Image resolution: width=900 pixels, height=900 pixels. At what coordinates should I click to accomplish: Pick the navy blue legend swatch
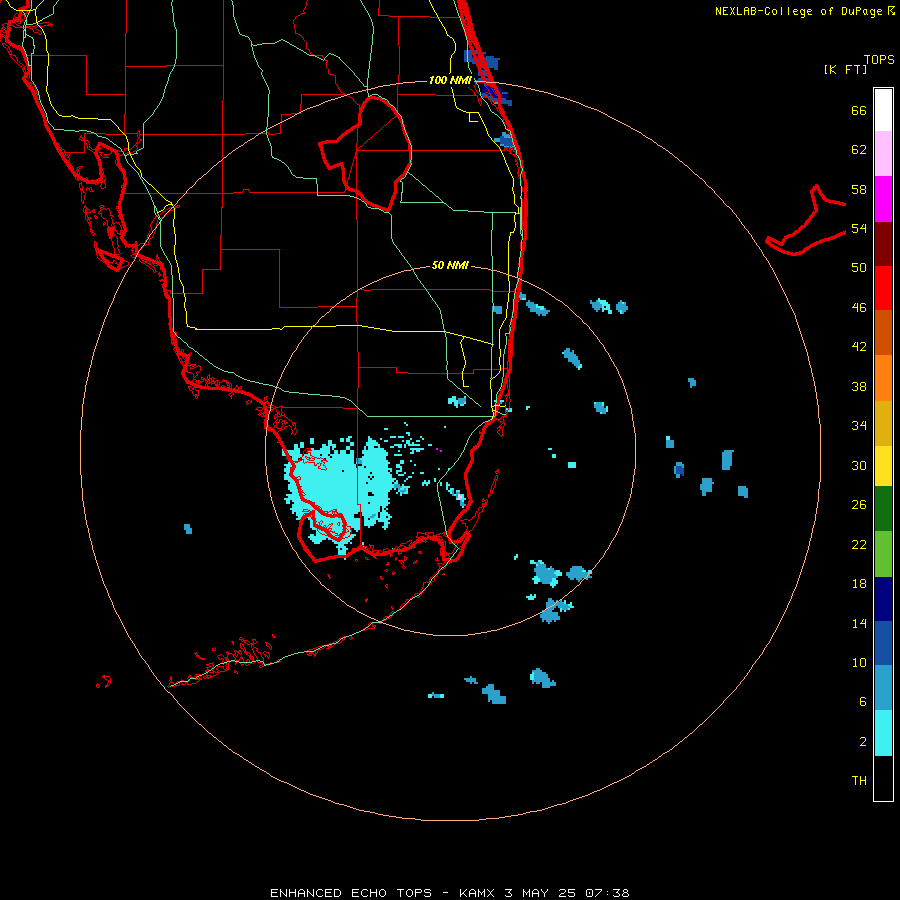coord(883,599)
